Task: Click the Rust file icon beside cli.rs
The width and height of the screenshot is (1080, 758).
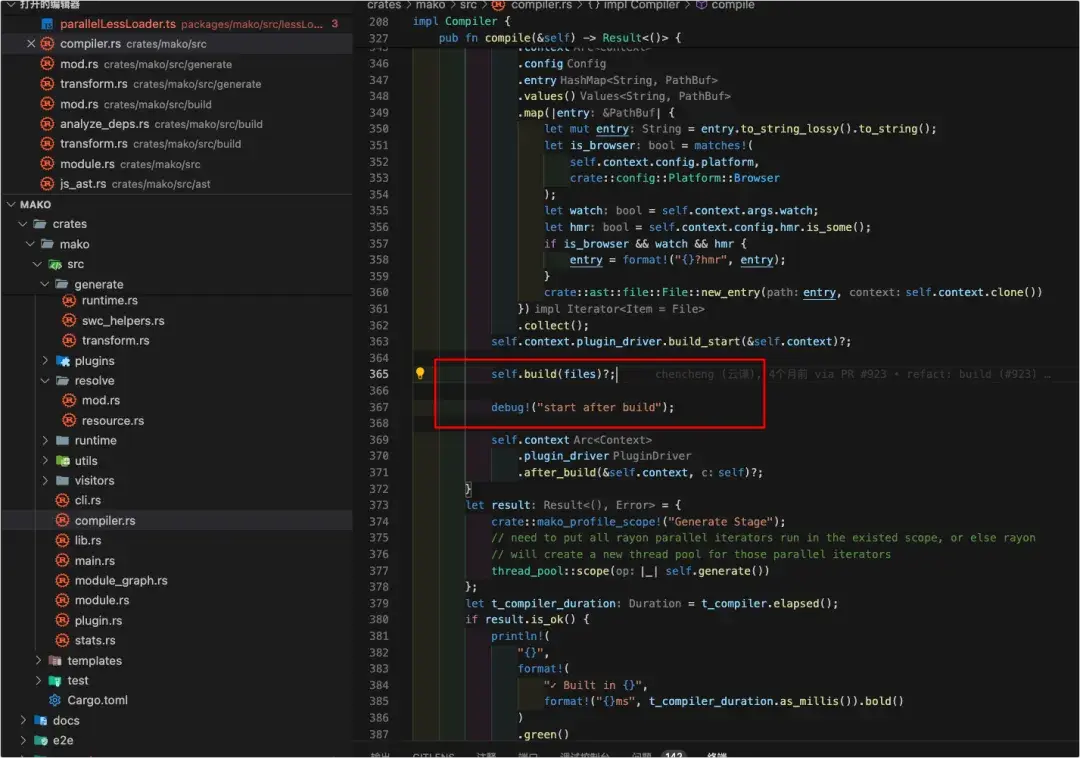Action: [62, 501]
